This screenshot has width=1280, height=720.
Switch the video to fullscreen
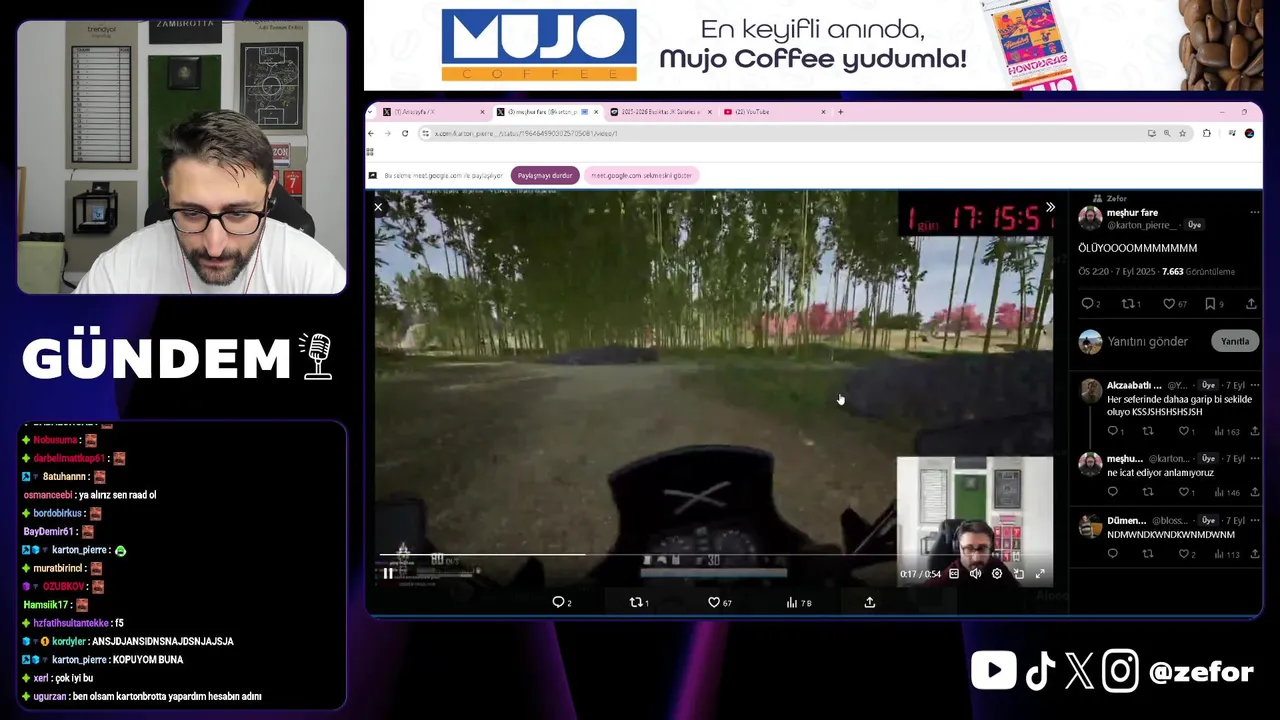click(x=1040, y=574)
